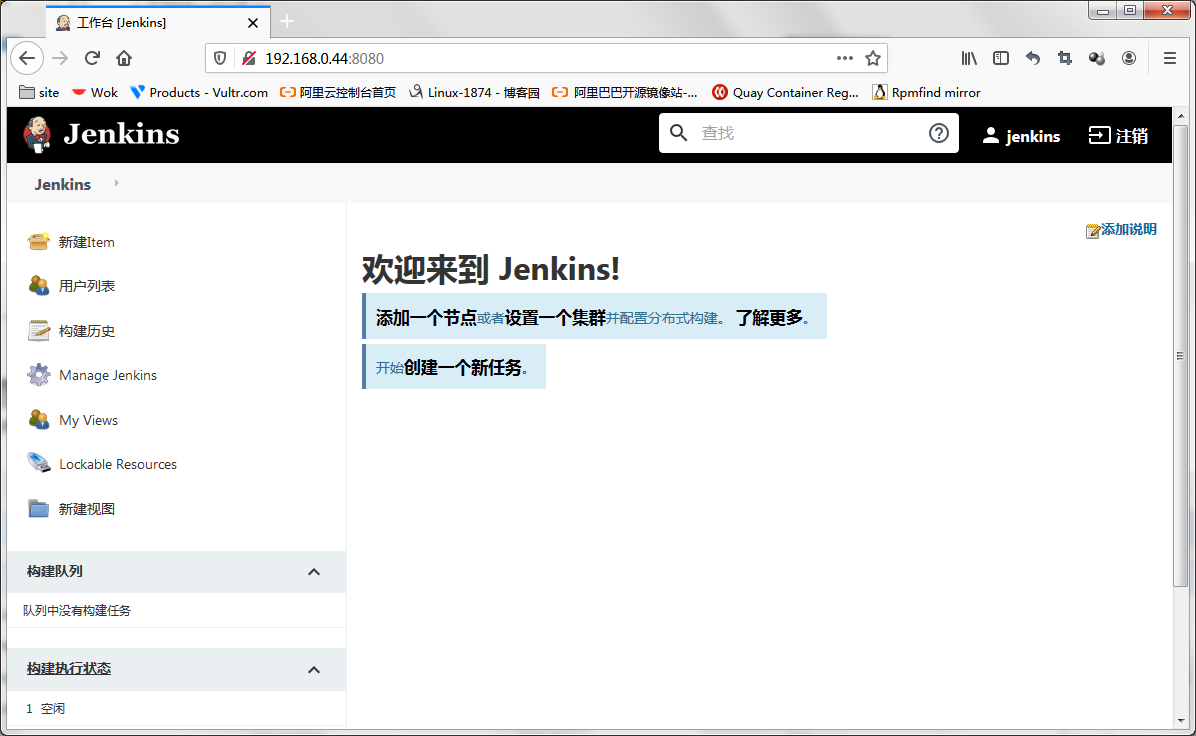Open 用户列表 people icon in sidebar

pos(39,286)
